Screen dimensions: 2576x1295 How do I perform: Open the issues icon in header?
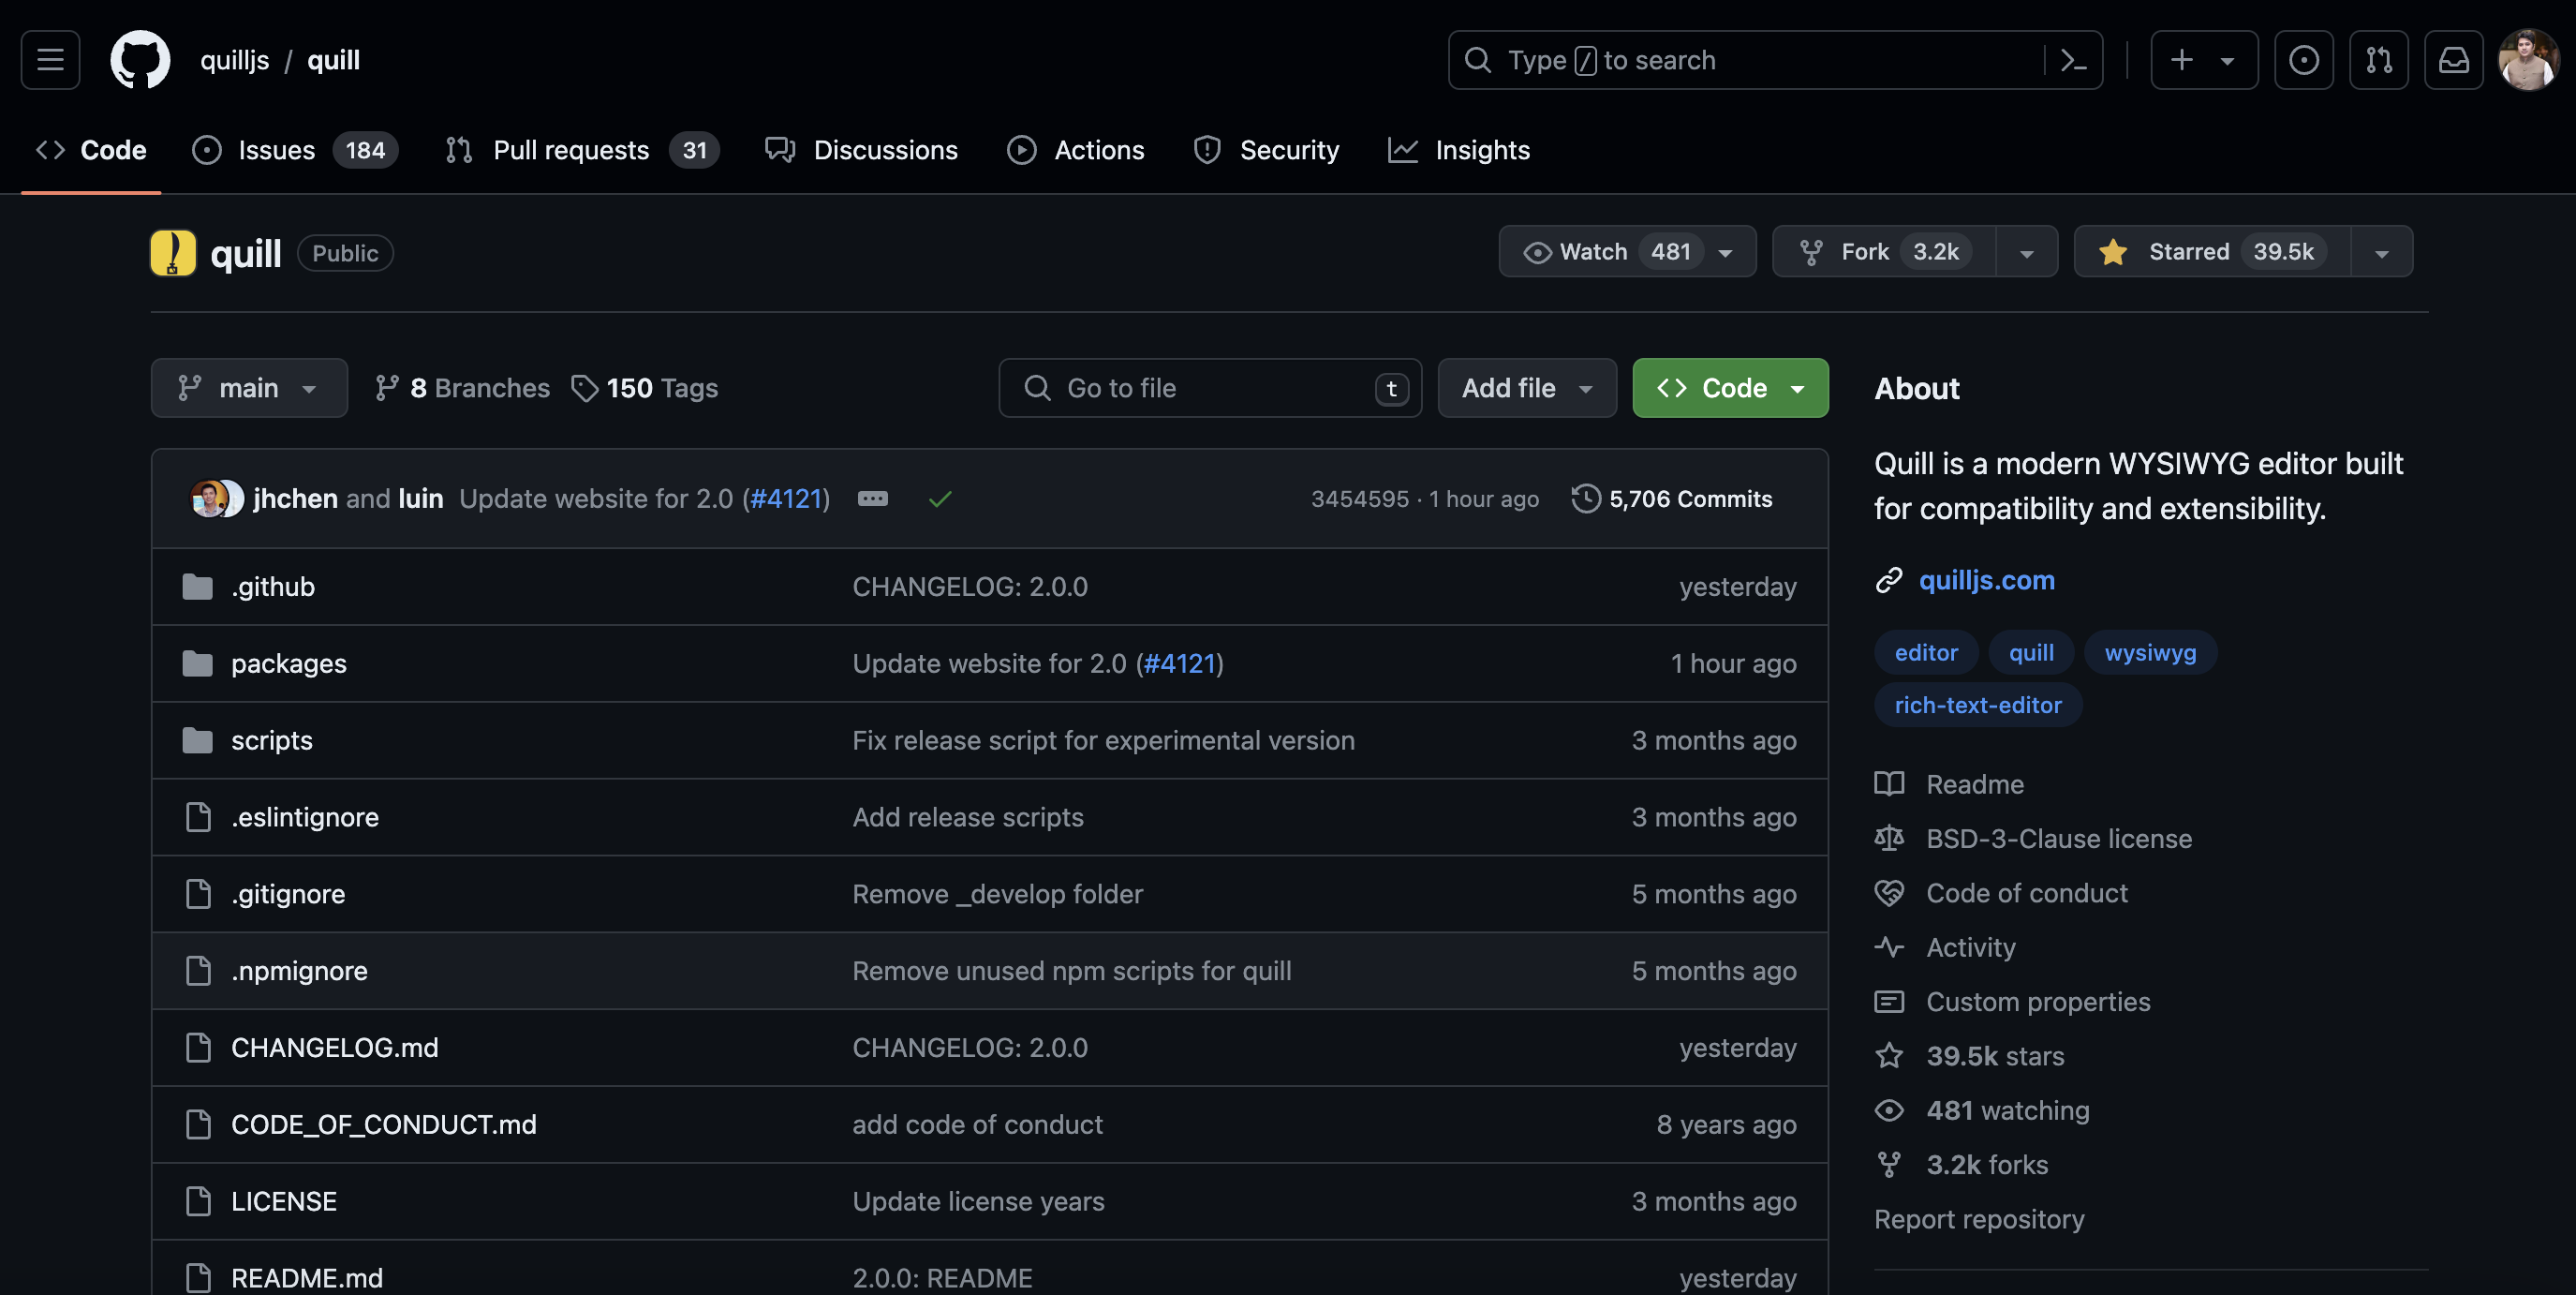click(2303, 60)
